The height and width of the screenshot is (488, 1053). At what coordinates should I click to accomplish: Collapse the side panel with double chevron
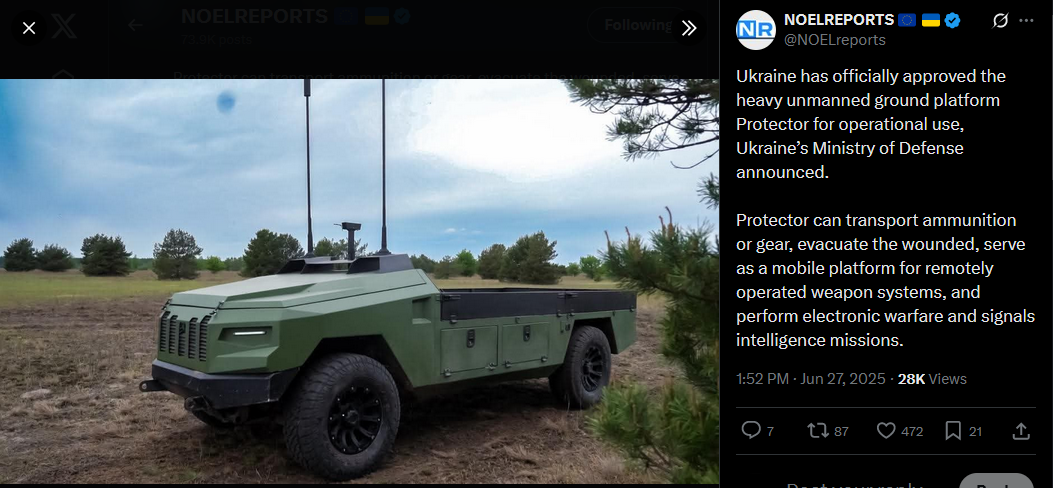point(689,28)
